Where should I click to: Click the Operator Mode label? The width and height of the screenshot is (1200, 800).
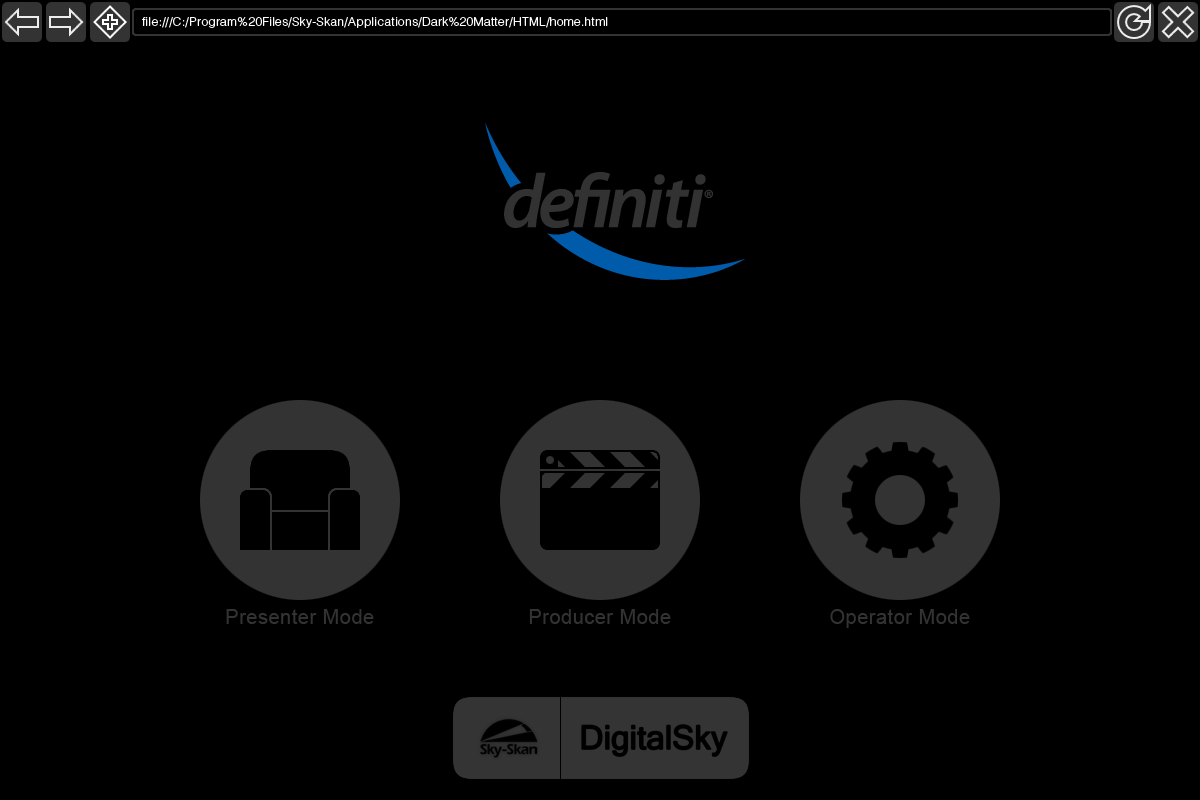pyautogui.click(x=900, y=617)
